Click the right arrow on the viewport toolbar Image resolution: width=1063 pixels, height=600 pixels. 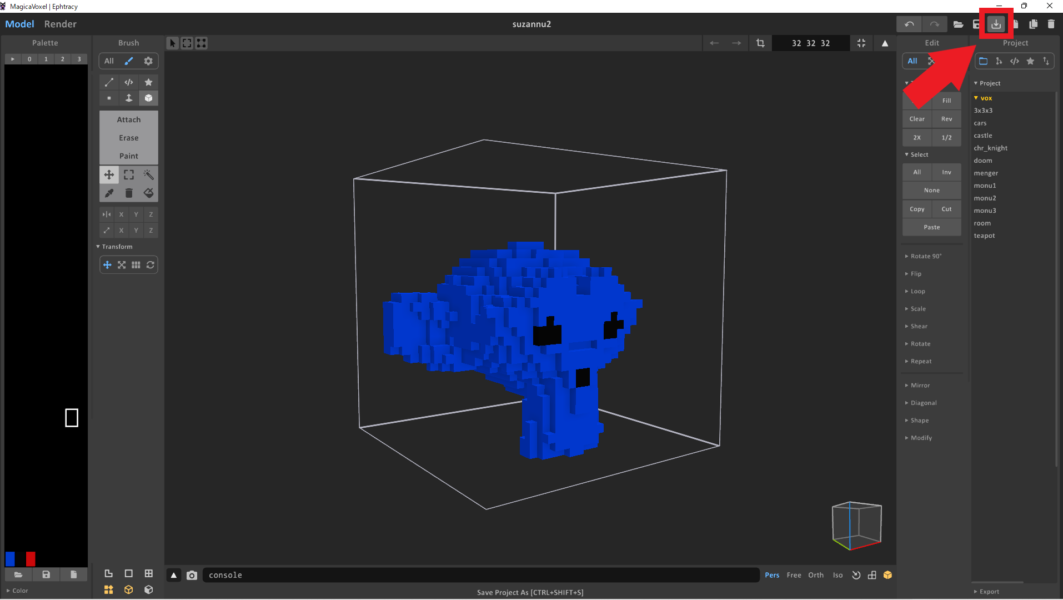[x=736, y=43]
